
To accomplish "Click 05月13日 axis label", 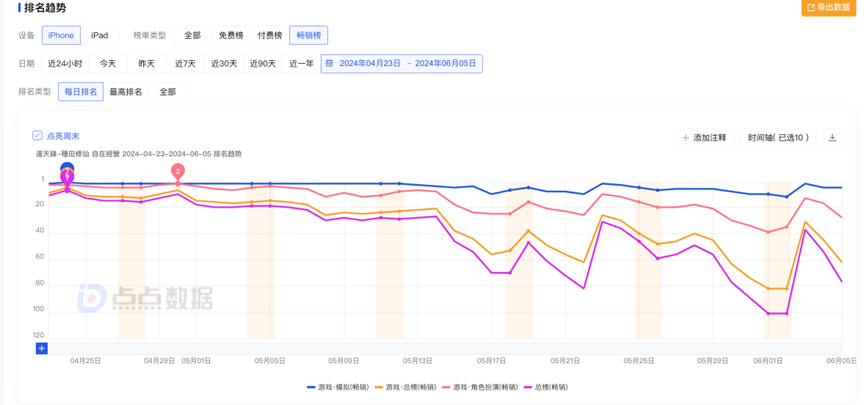I will [418, 361].
